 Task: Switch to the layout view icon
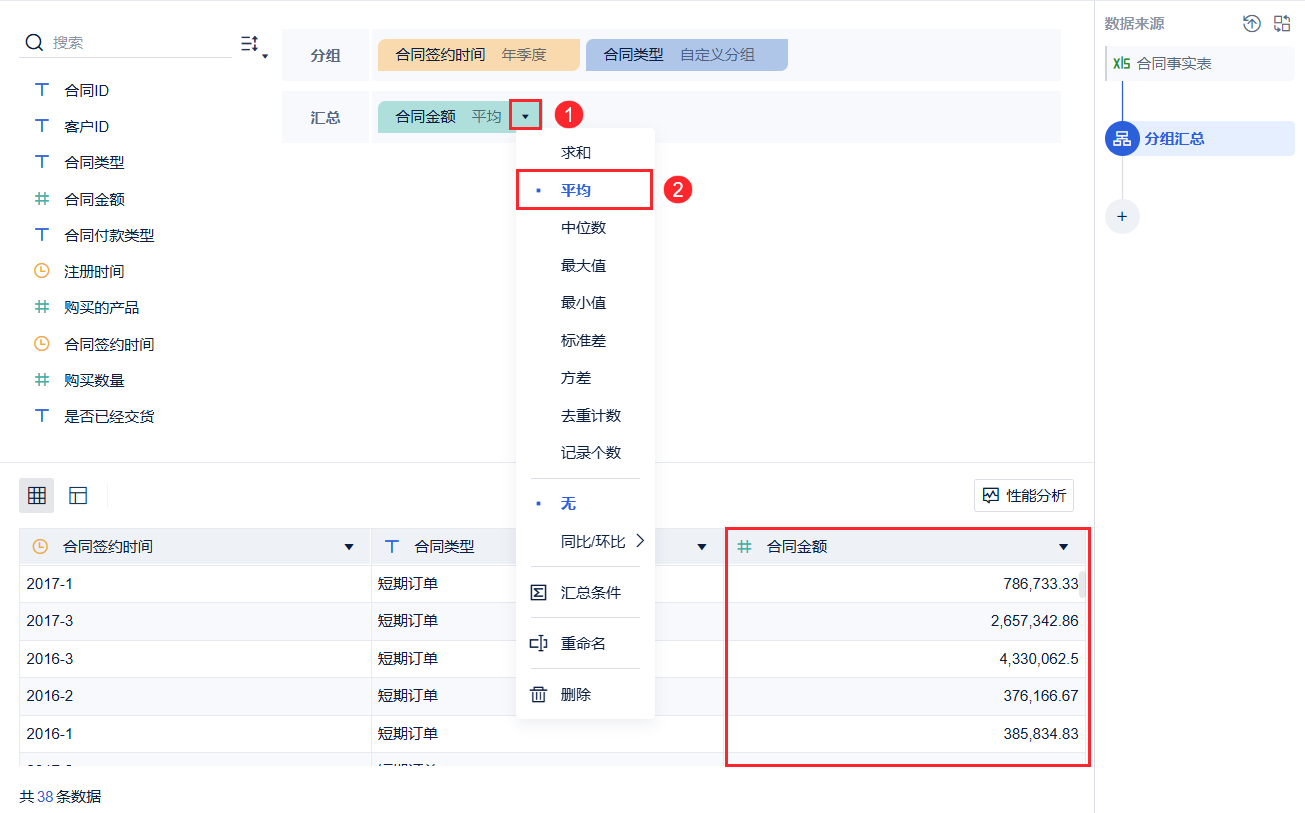click(78, 495)
